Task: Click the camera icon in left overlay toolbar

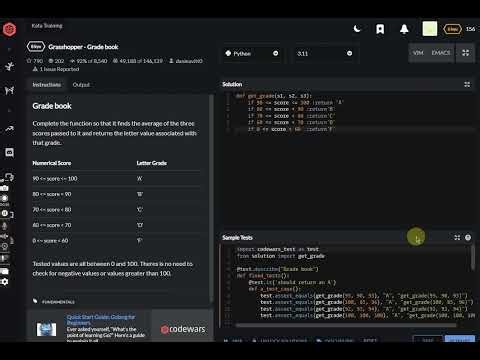Action: [4, 188]
